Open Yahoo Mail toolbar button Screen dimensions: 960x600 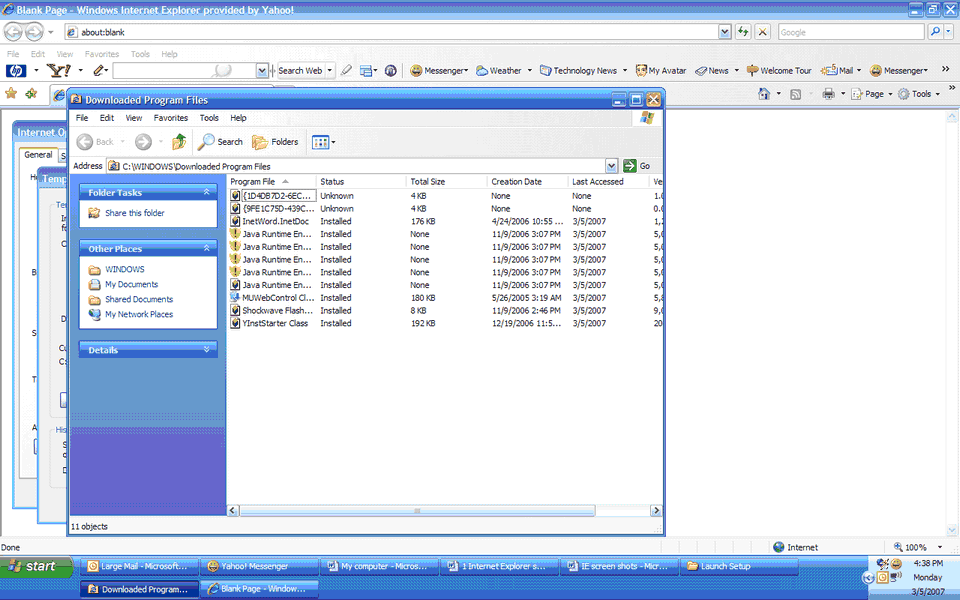pos(837,70)
